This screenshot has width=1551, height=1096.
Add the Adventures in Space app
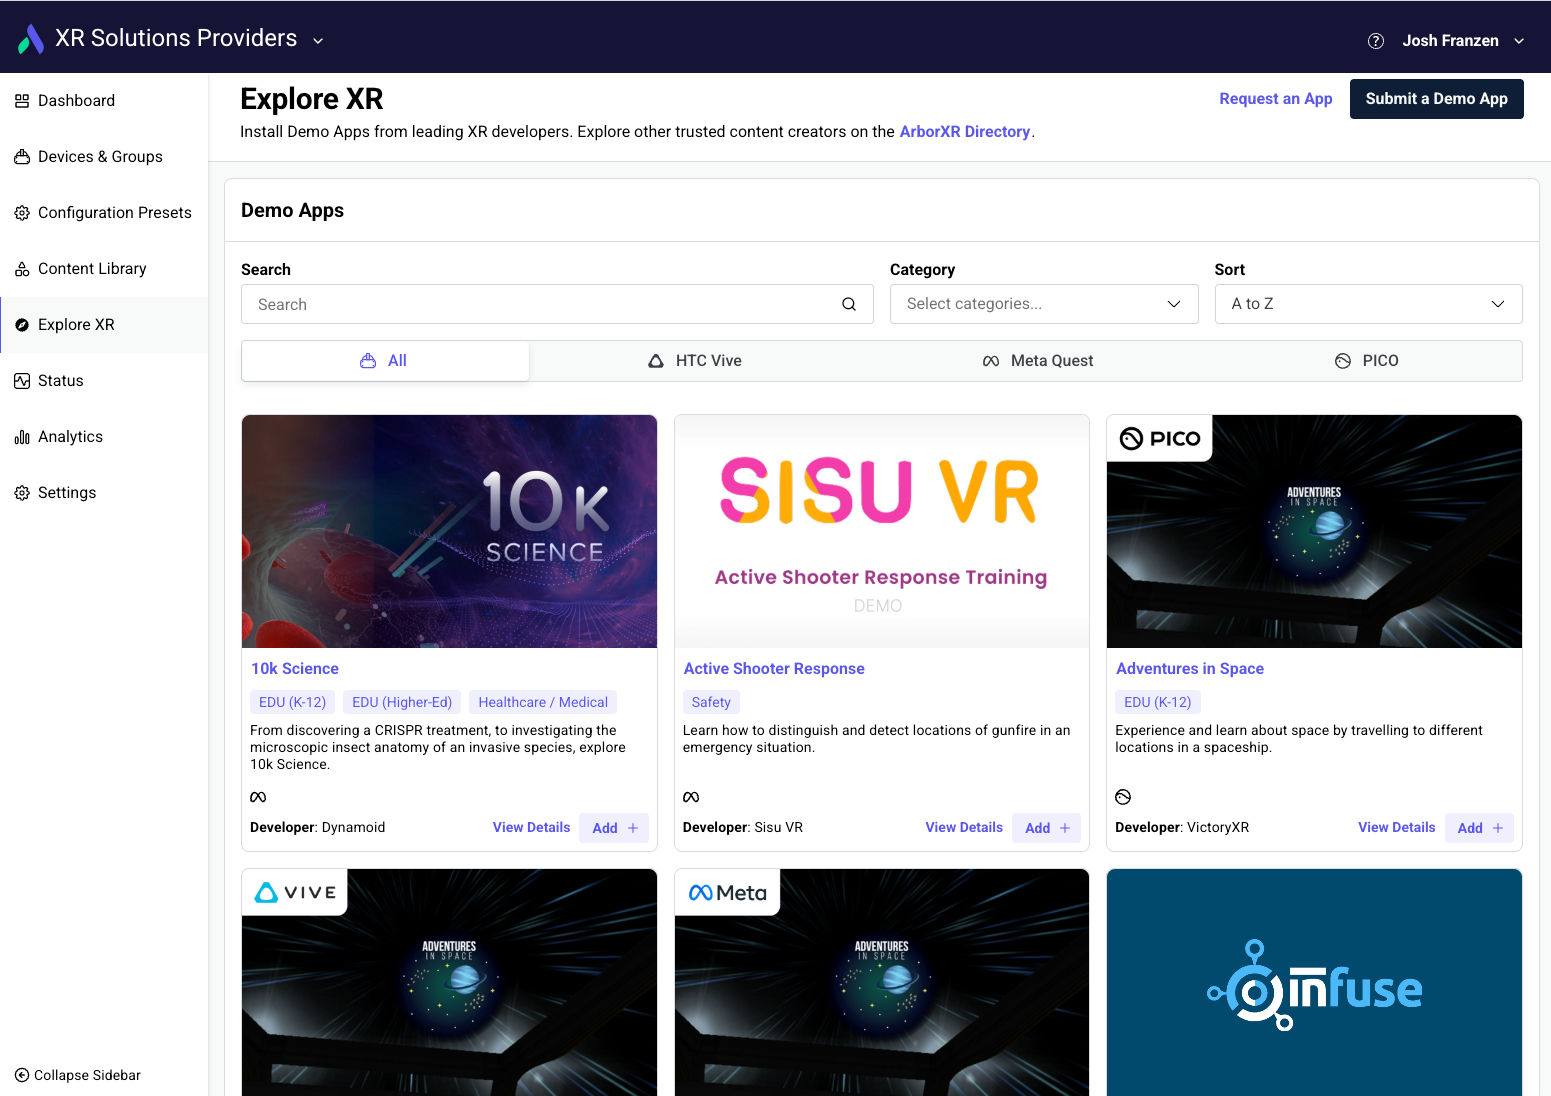point(1479,828)
